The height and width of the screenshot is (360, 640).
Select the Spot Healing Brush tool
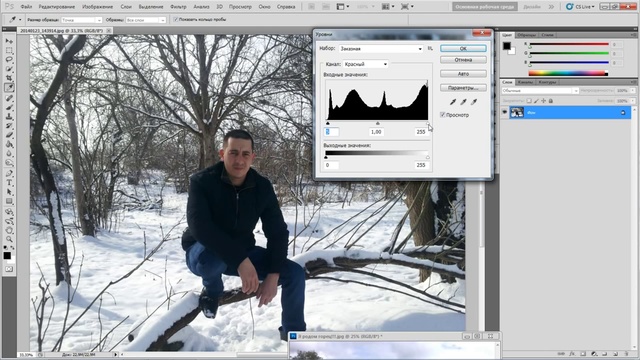point(9,98)
